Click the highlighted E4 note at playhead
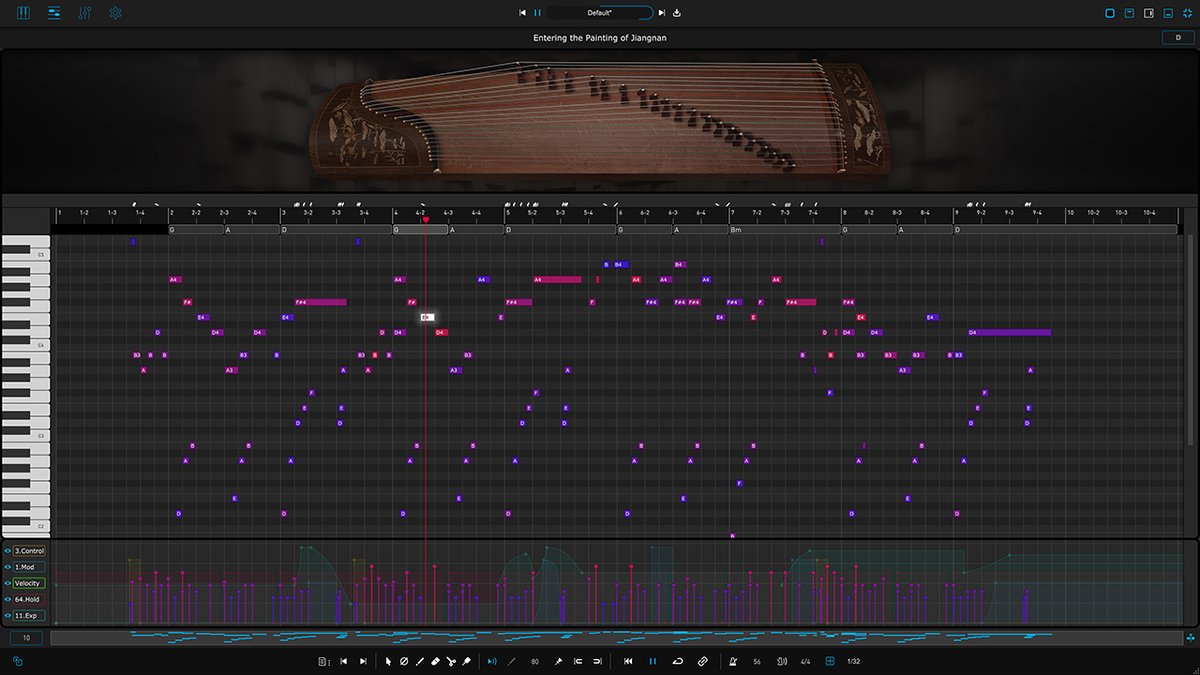Screen dimensions: 1200x675 [x=426, y=317]
